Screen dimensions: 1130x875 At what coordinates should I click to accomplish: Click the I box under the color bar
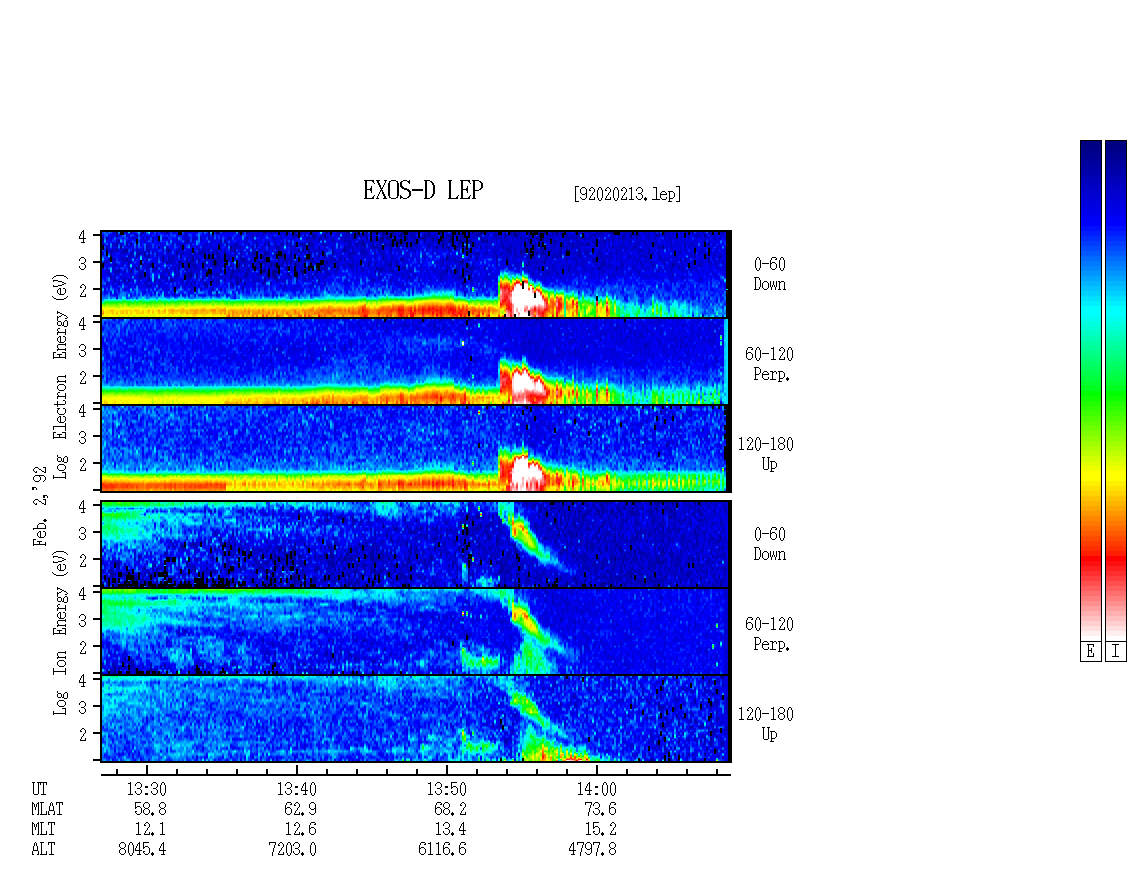[1116, 652]
